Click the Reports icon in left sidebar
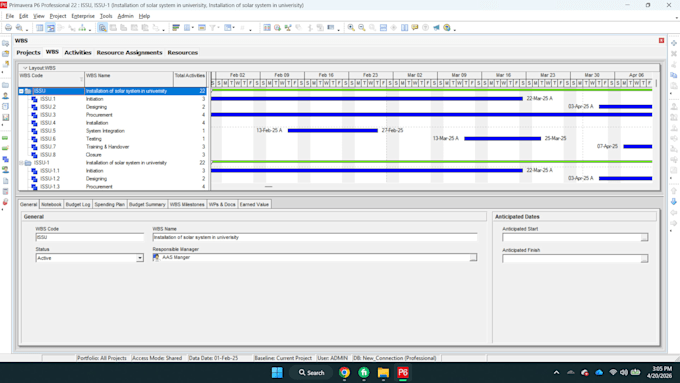 point(5,106)
